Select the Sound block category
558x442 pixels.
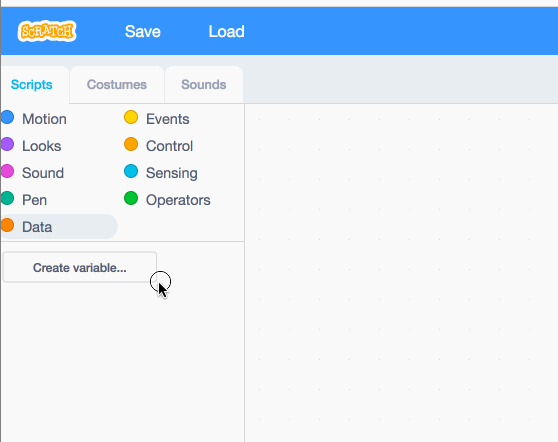32,173
